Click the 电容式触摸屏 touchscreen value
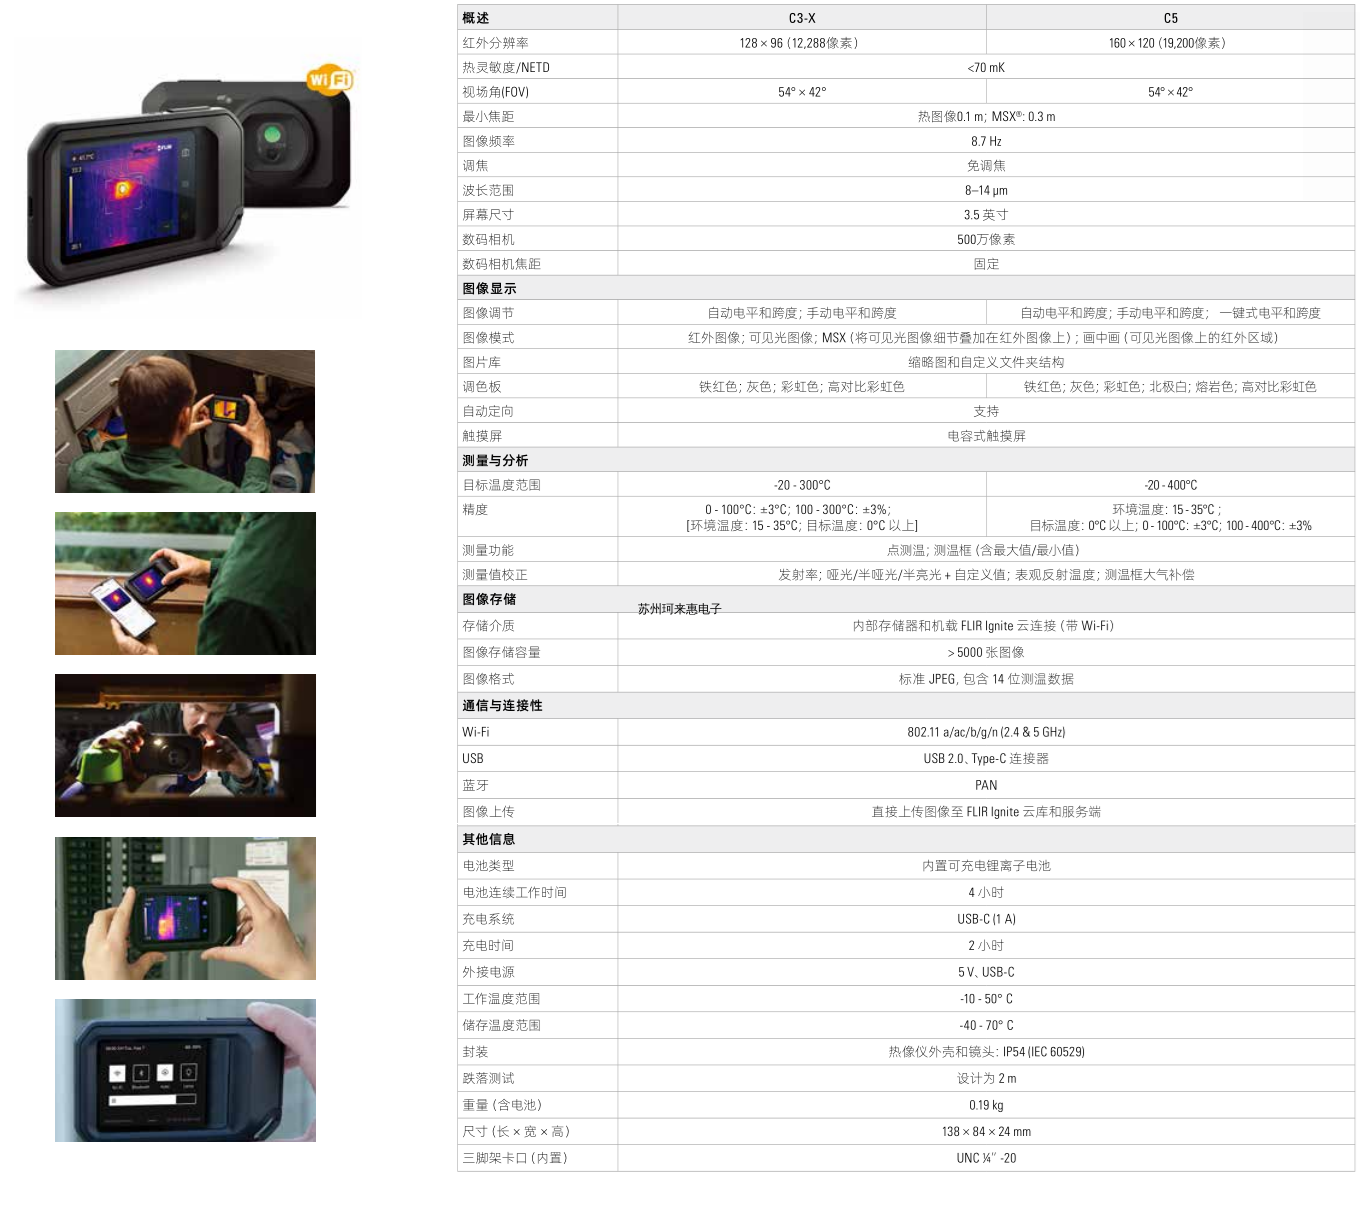The image size is (1360, 1219). pos(986,436)
